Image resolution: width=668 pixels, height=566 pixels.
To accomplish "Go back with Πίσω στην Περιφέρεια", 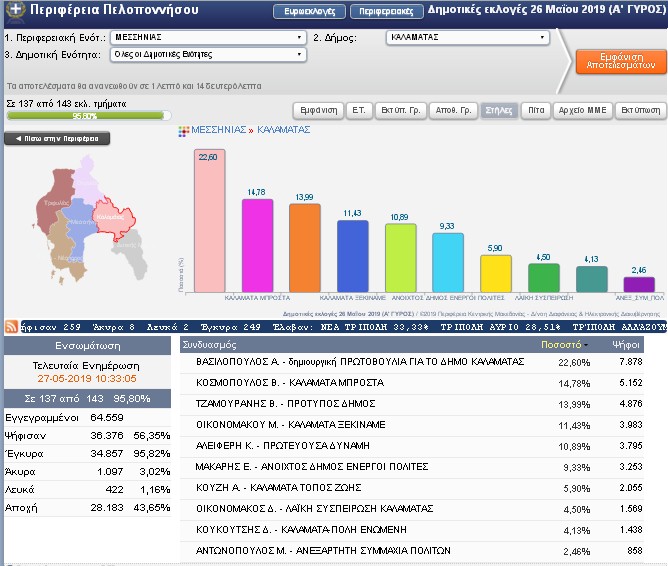I will click(x=57, y=138).
